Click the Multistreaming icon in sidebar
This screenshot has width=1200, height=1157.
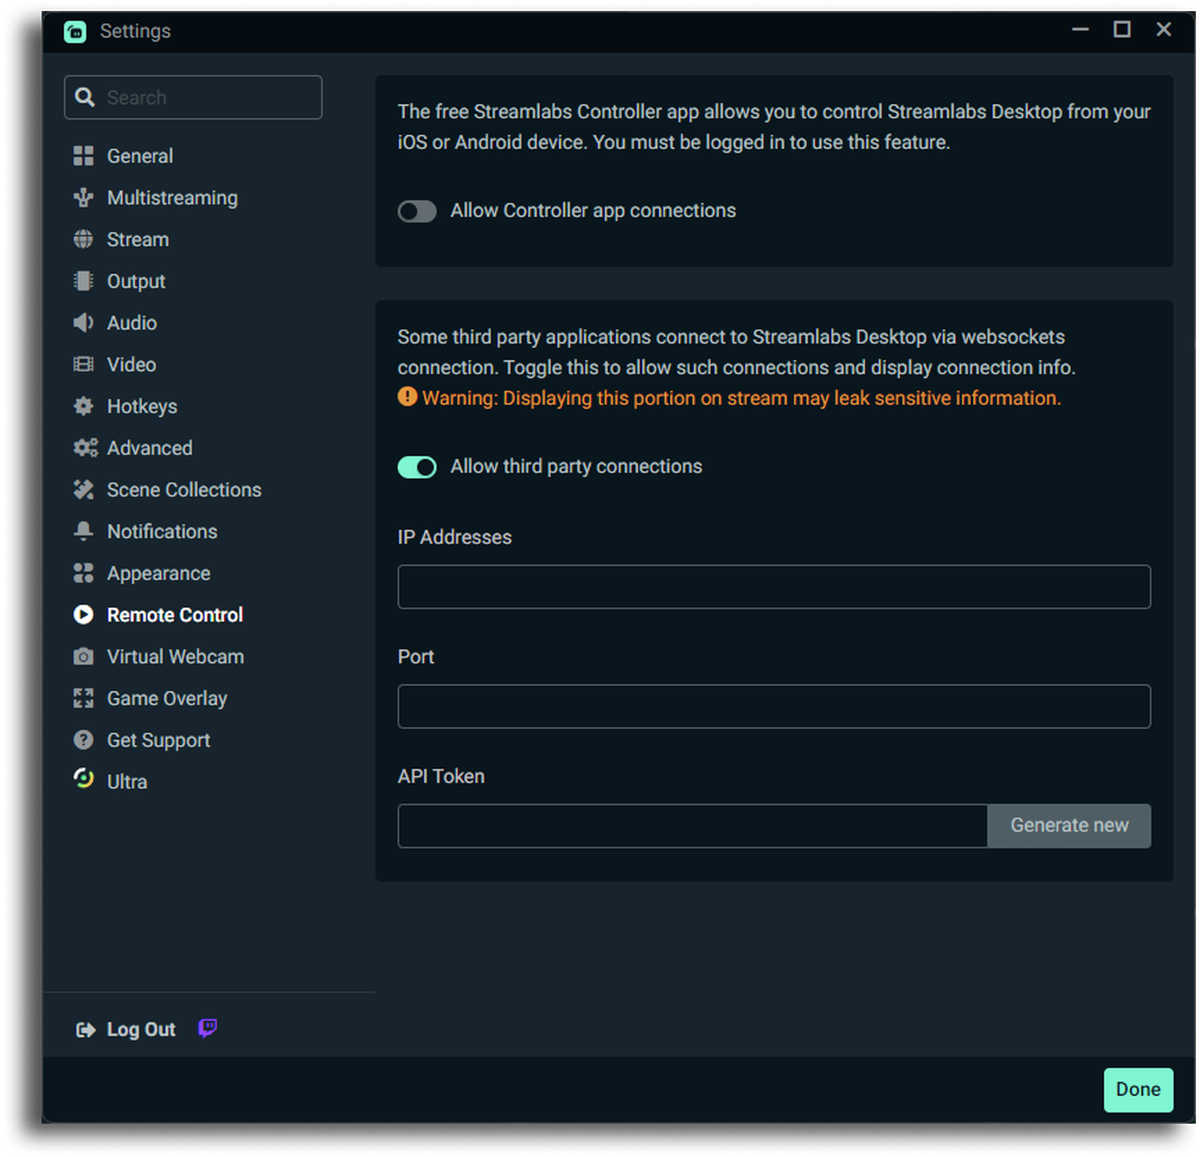[x=83, y=198]
